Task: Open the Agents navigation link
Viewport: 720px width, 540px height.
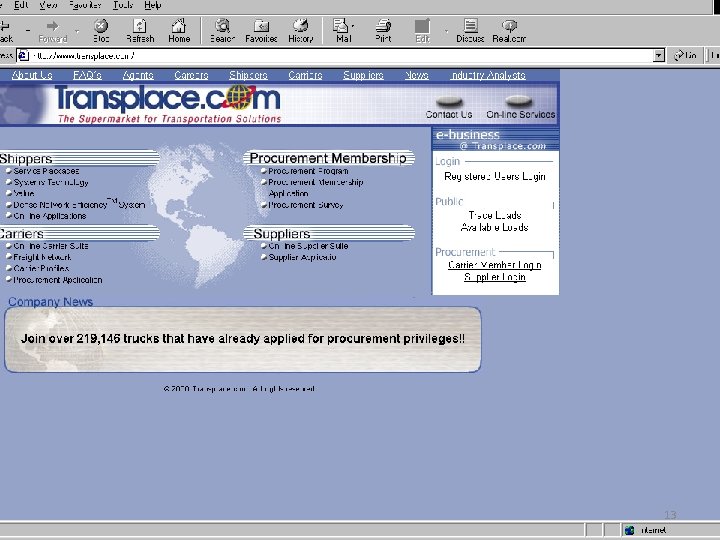Action: [138, 75]
